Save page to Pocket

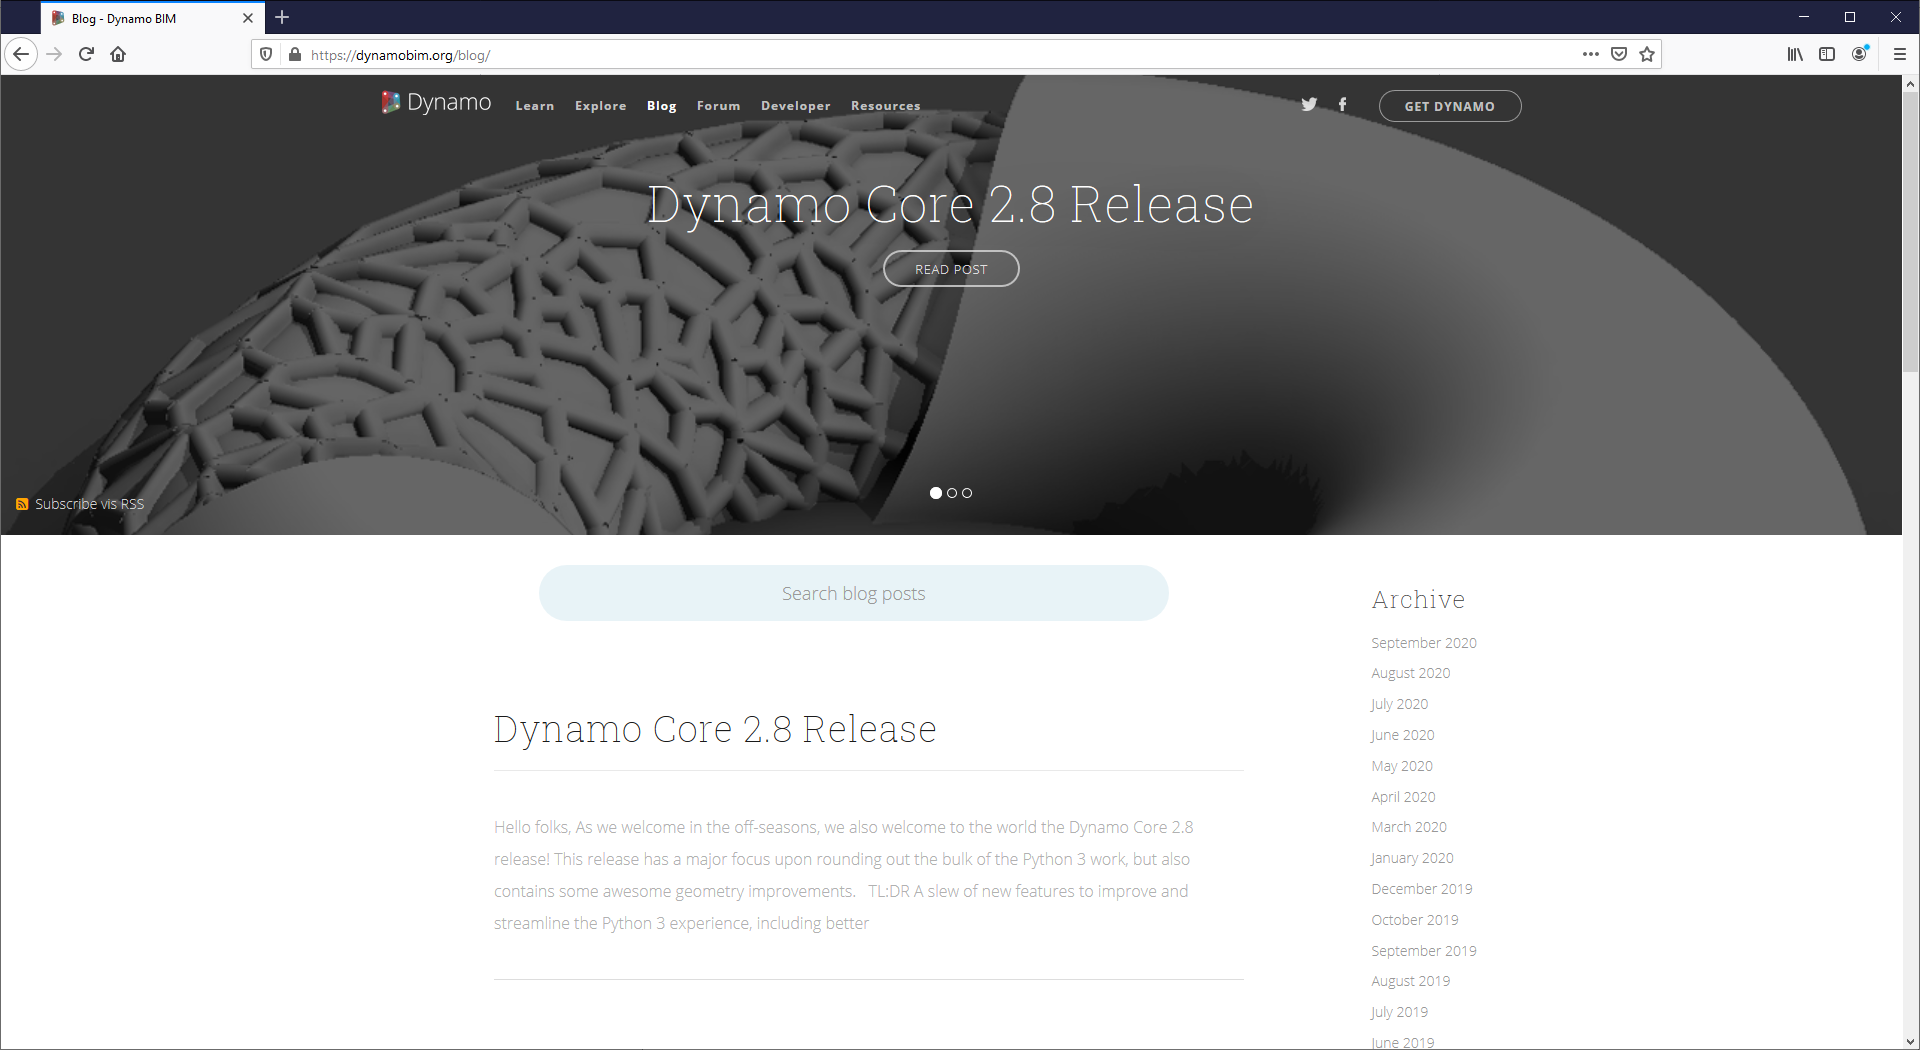[x=1619, y=55]
